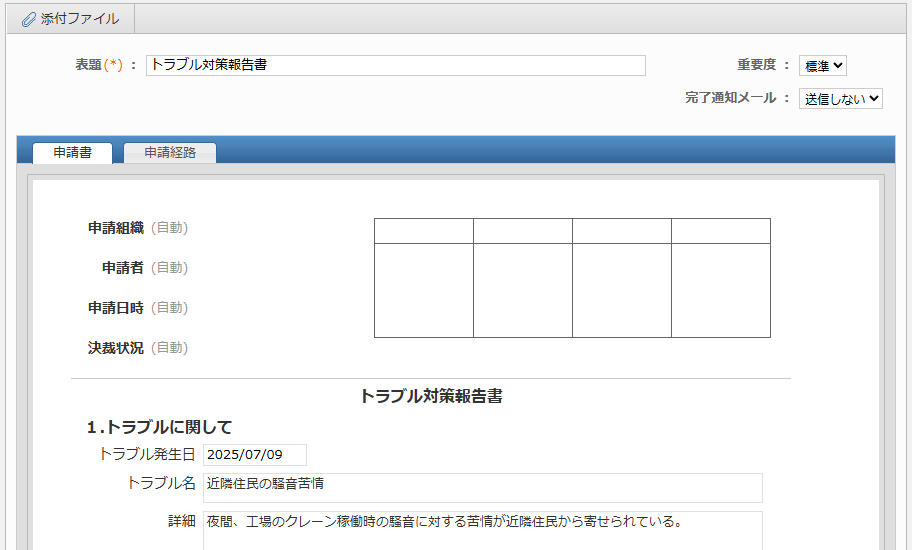The image size is (912, 550).
Task: Click the トラブル発生日 date field
Action: 254,455
